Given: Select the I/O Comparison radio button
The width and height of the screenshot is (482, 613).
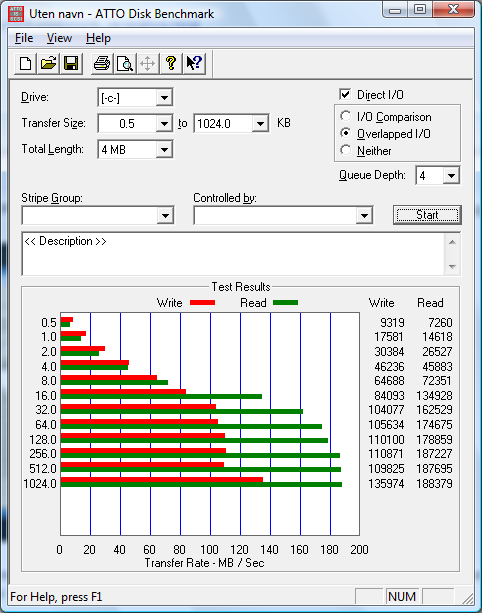Looking at the screenshot, I should [x=346, y=117].
